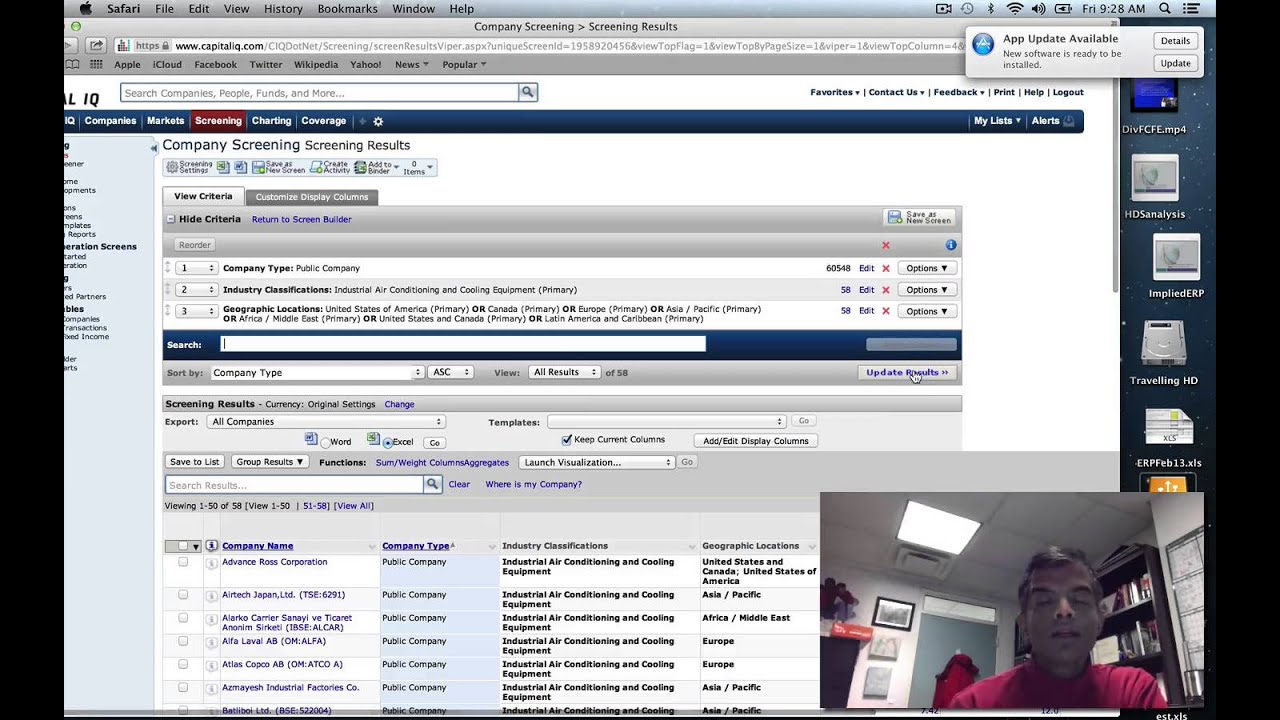Click the Safari share button
The width and height of the screenshot is (1280, 720).
coord(96,45)
